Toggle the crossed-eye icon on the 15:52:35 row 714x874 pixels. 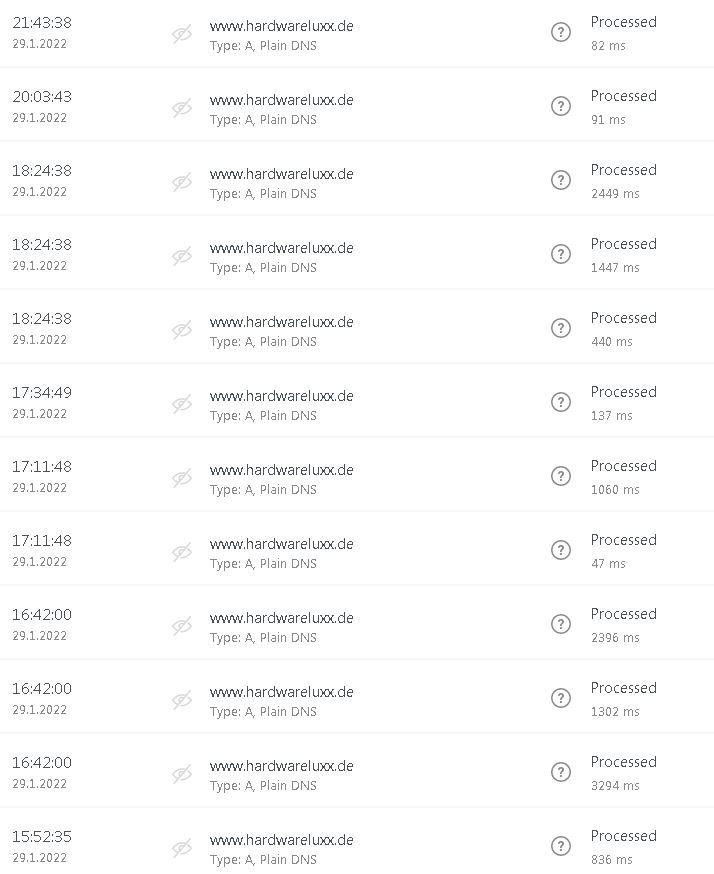point(182,848)
